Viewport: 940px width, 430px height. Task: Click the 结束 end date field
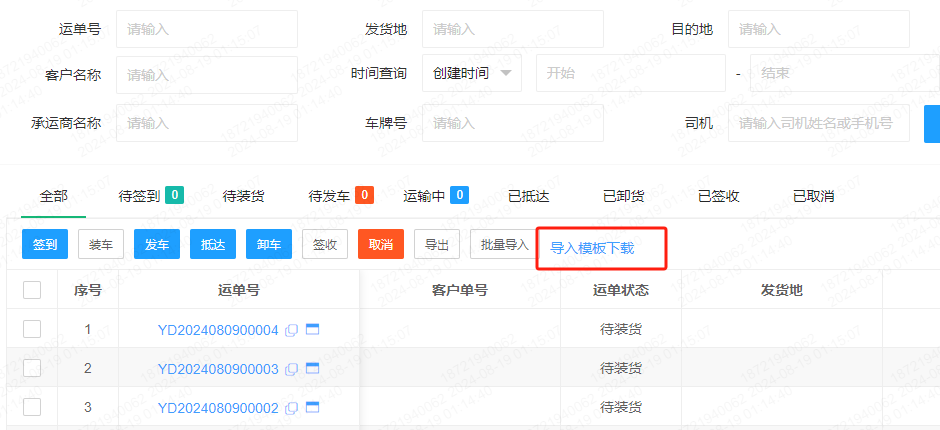tap(845, 73)
